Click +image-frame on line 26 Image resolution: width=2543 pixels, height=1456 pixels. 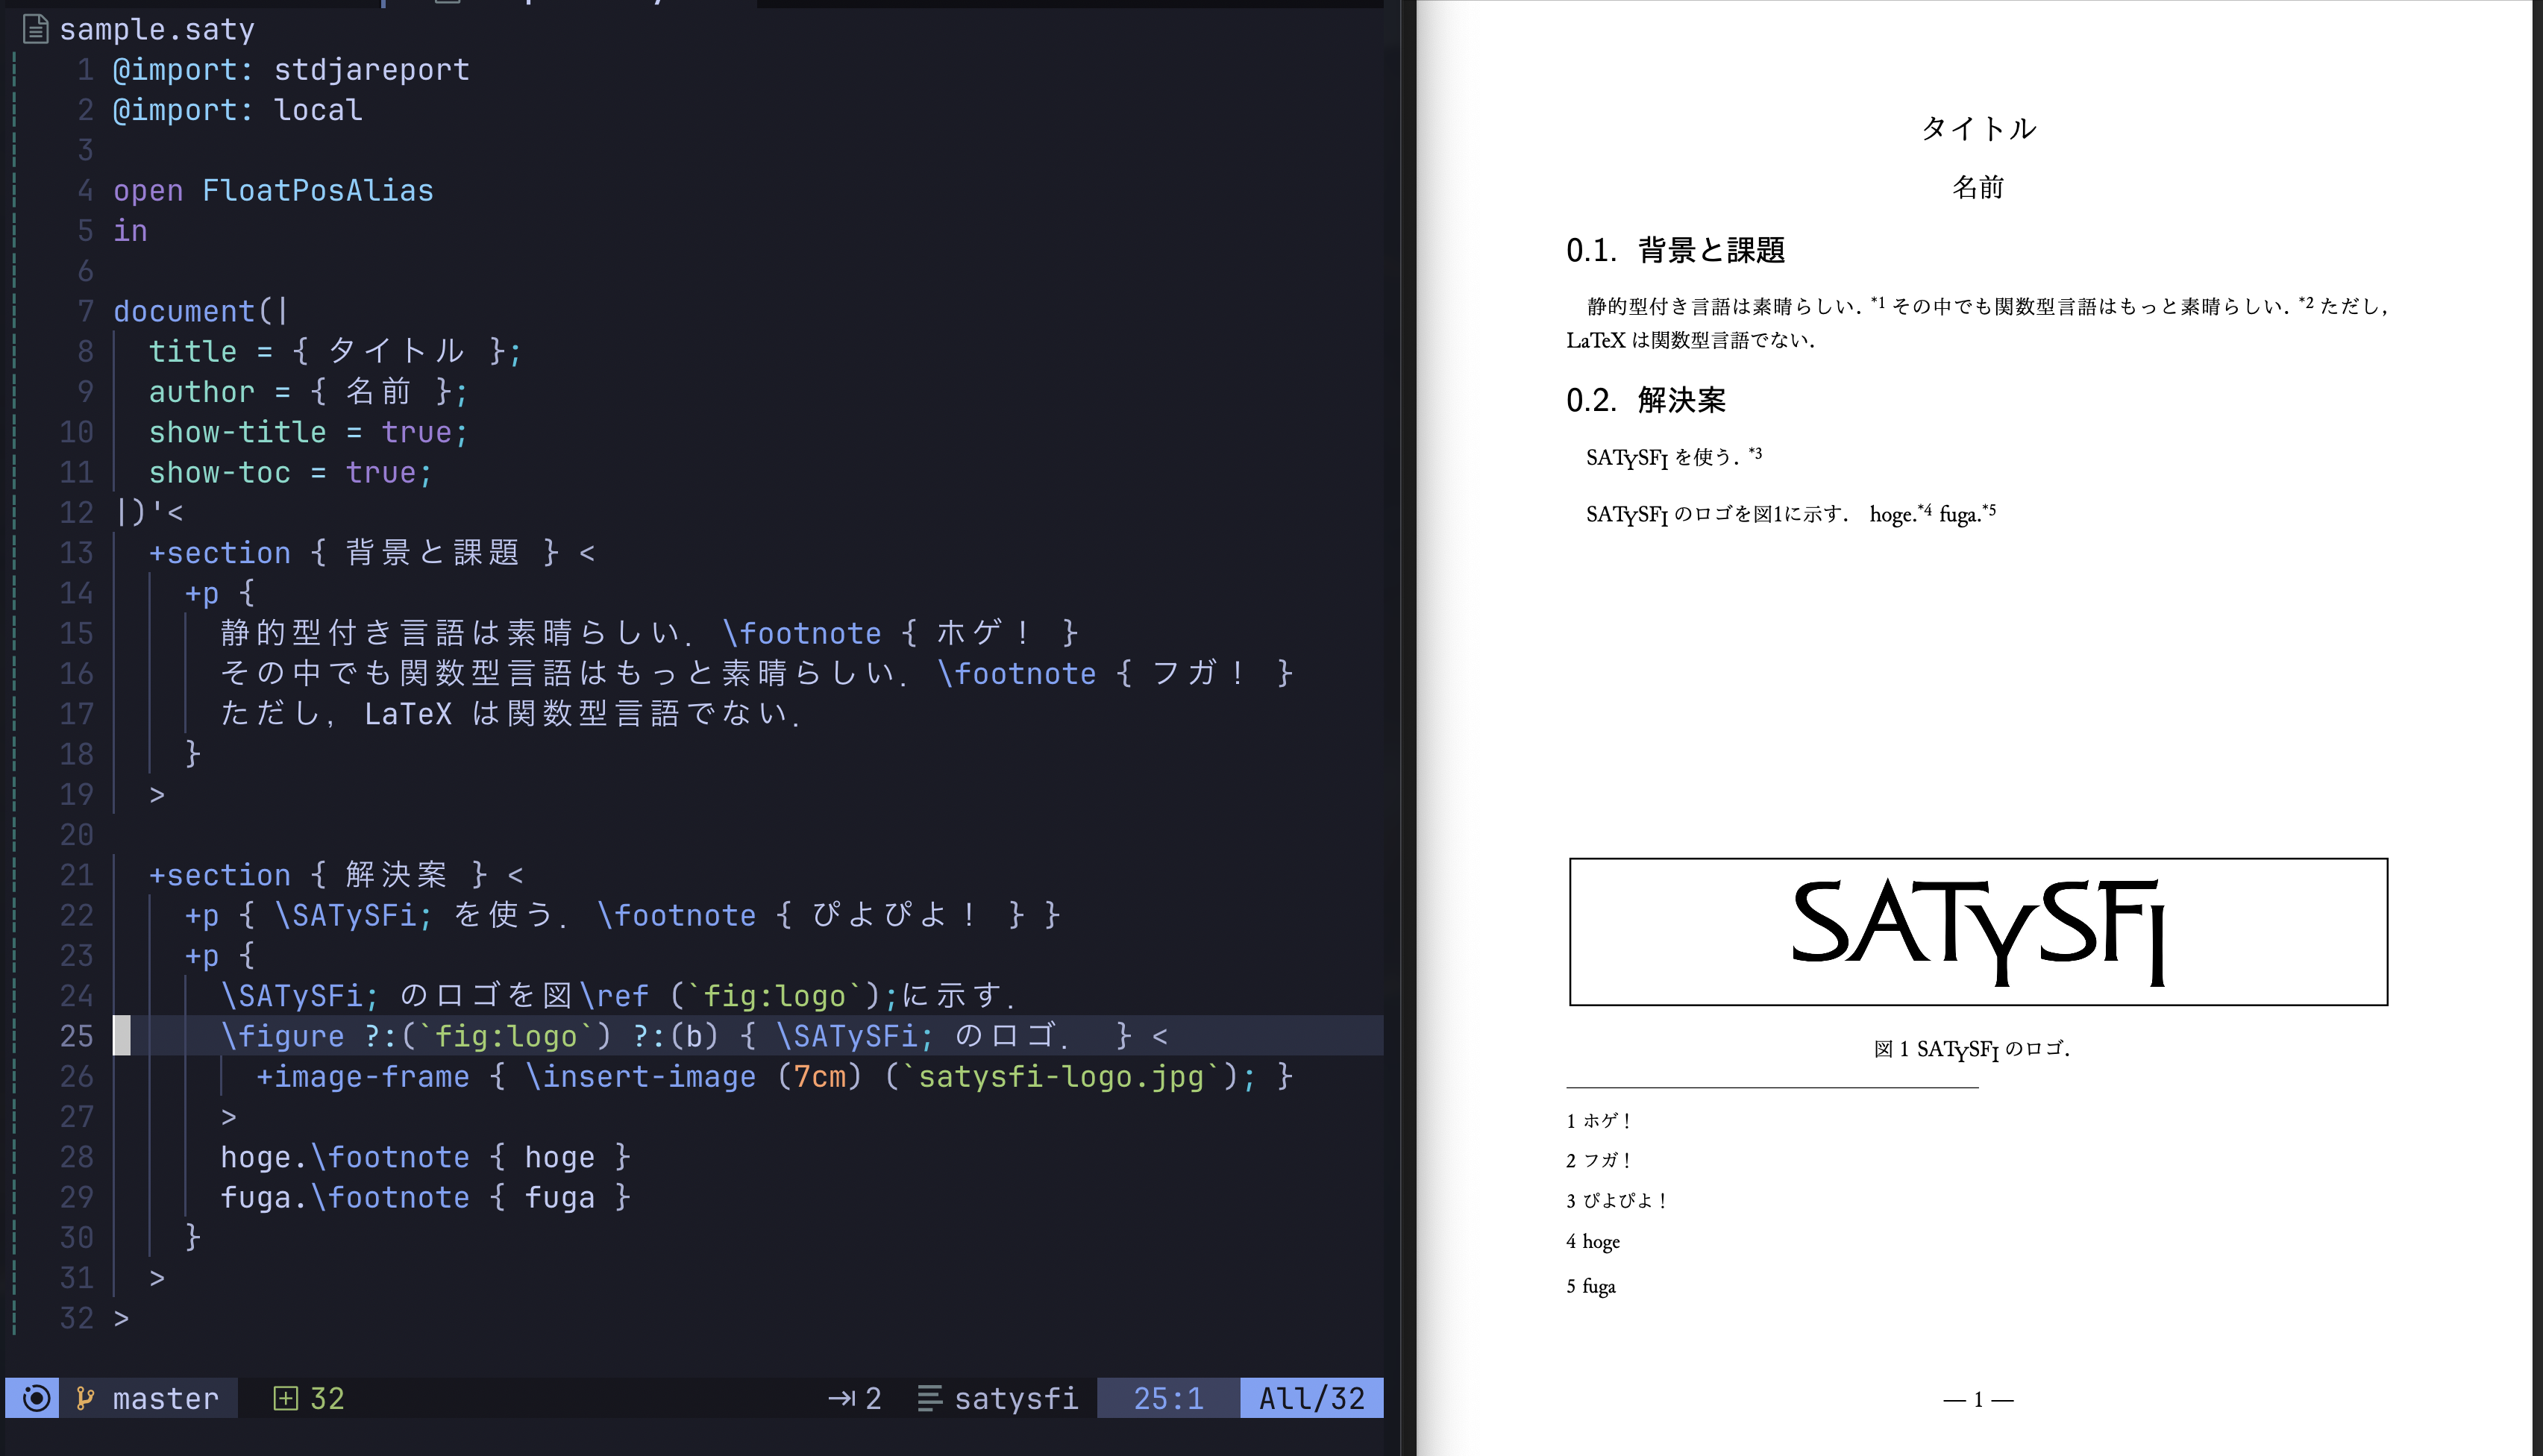(x=362, y=1076)
